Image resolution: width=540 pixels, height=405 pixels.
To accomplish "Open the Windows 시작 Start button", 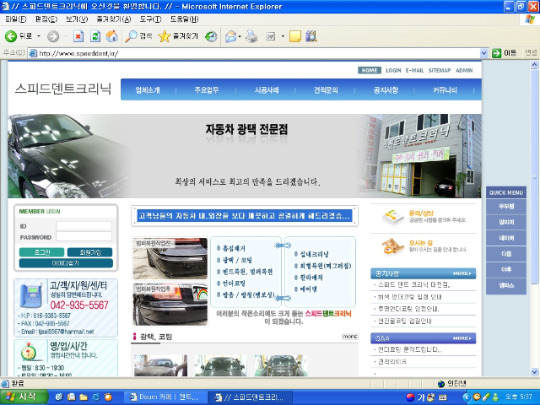I will coord(23,397).
